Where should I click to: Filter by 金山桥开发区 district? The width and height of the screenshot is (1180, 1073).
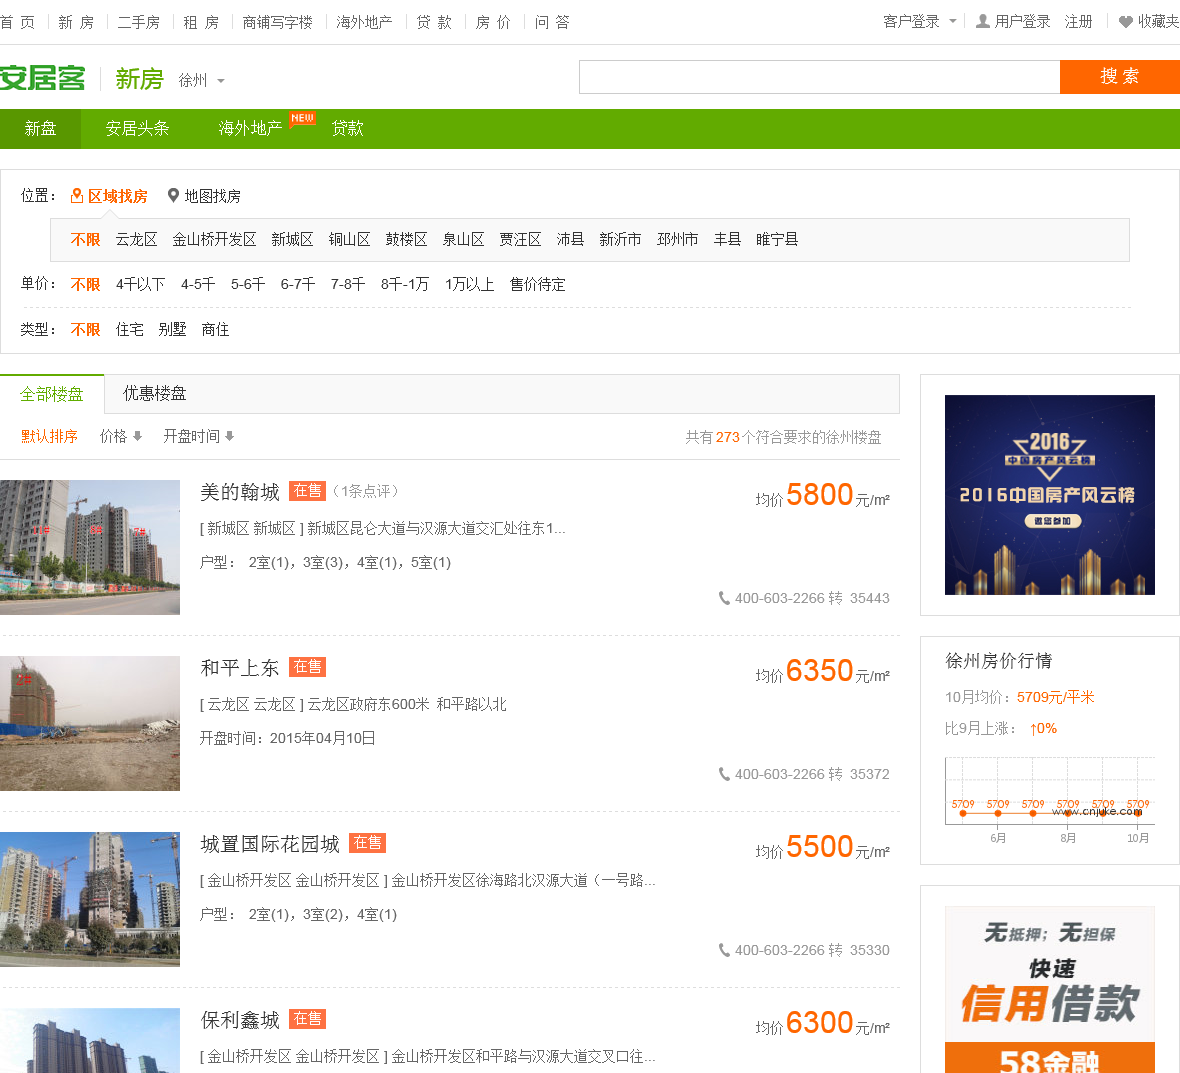pos(214,239)
